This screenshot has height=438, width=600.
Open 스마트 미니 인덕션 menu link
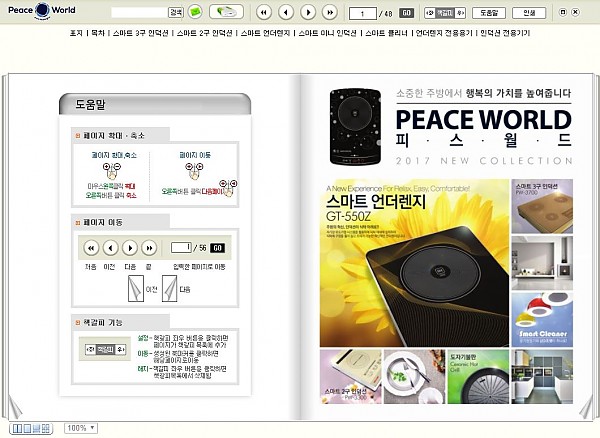[328, 33]
